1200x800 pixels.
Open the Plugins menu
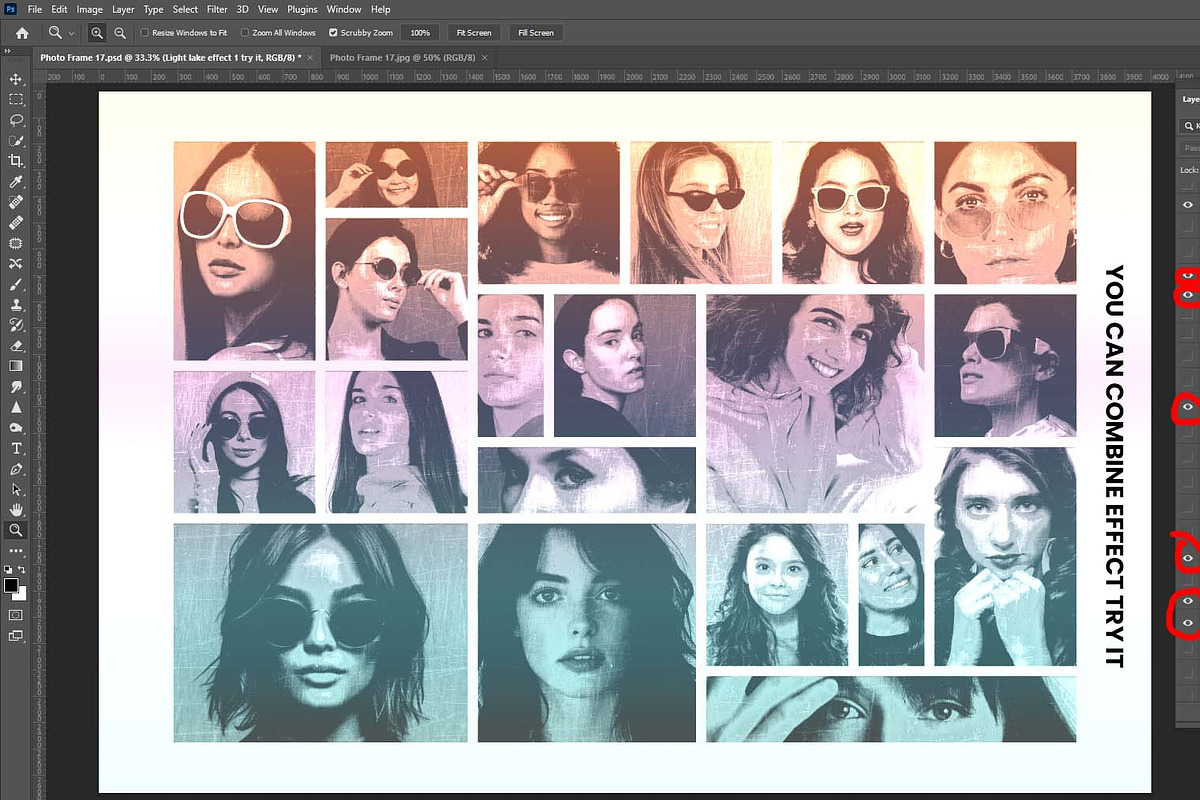coord(302,9)
